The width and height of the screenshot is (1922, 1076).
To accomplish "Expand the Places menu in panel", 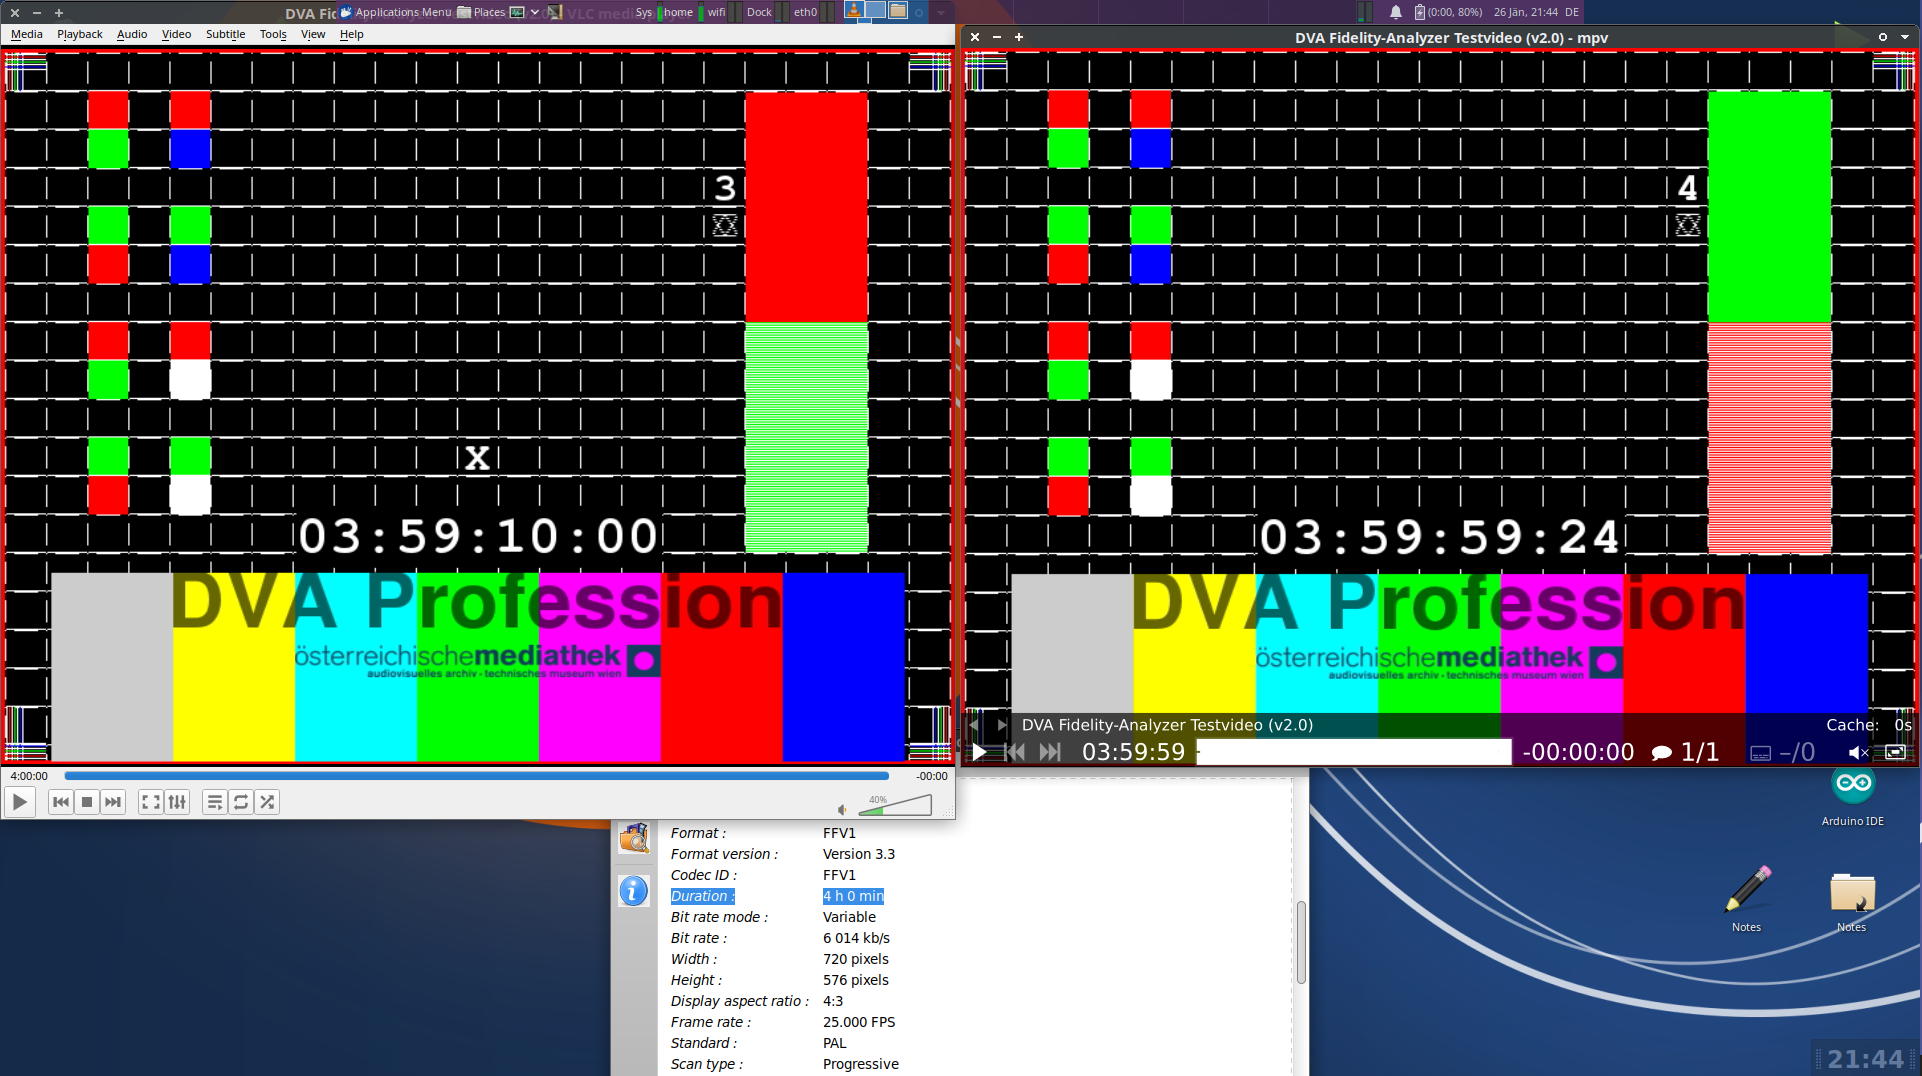I will pyautogui.click(x=482, y=12).
